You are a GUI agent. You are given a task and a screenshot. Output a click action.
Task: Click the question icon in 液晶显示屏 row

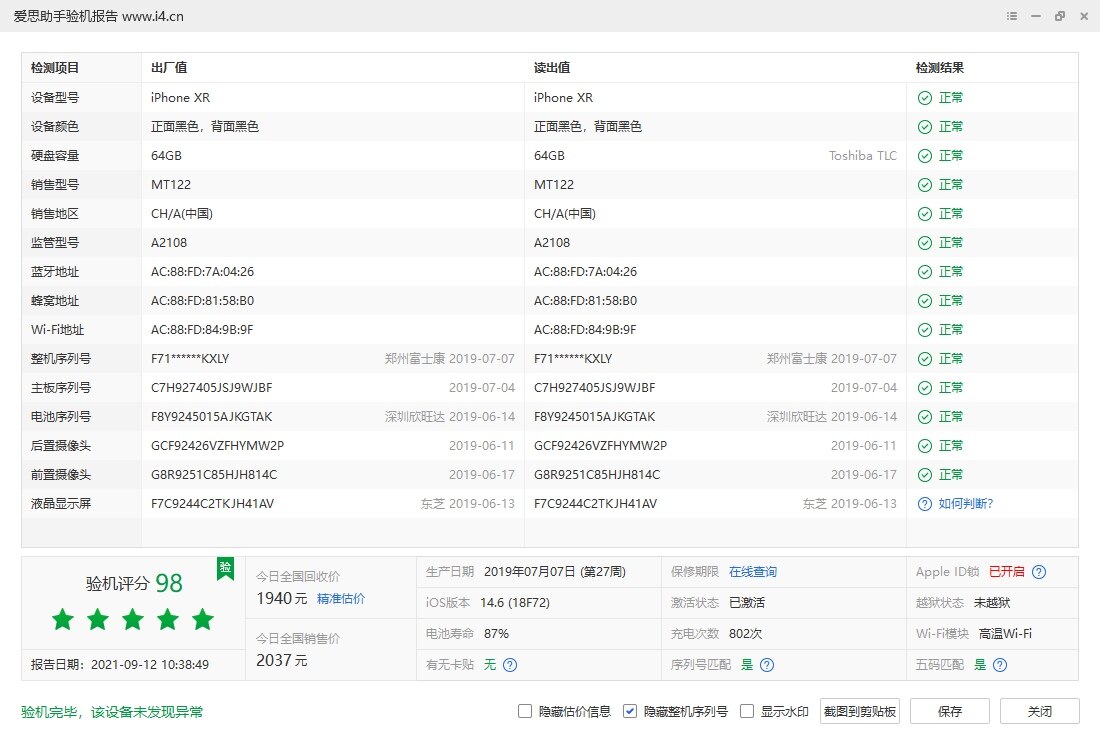[x=925, y=504]
